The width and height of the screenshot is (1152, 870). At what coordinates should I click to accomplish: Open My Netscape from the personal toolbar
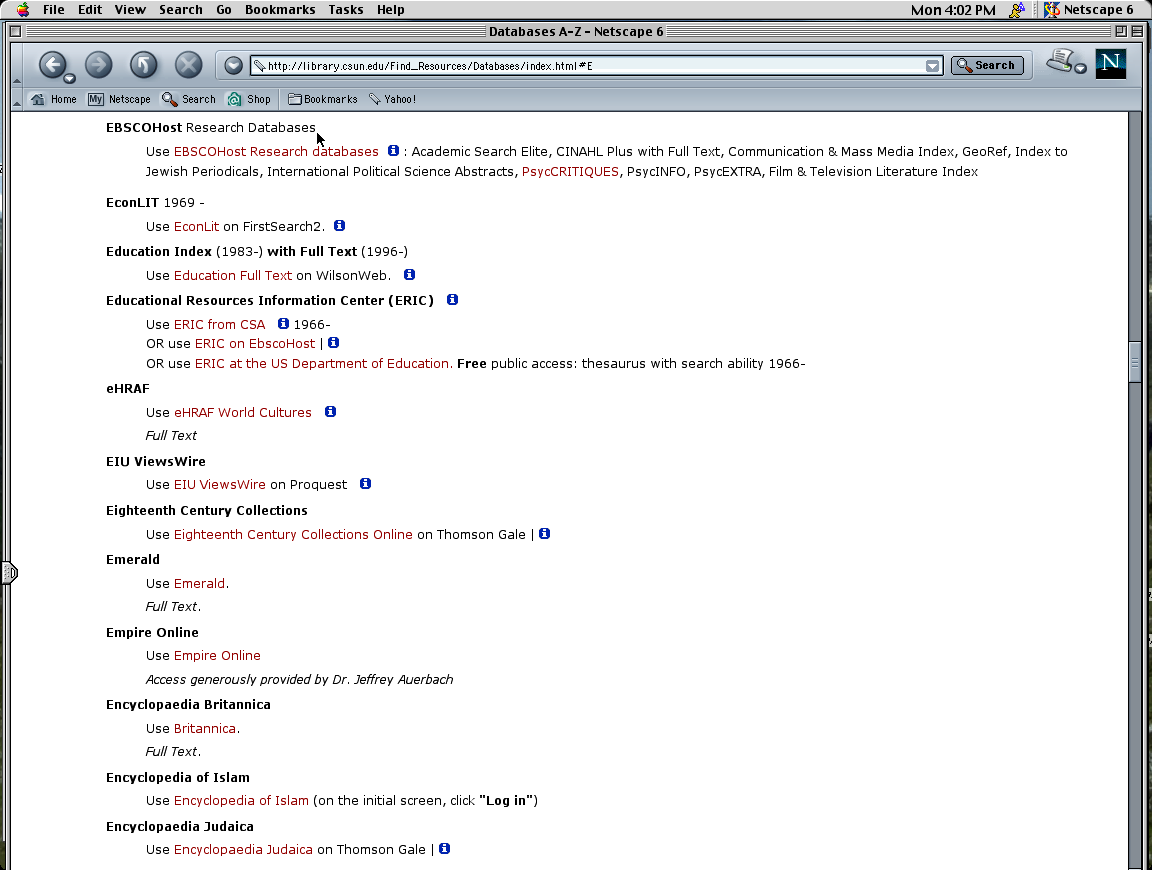click(119, 99)
